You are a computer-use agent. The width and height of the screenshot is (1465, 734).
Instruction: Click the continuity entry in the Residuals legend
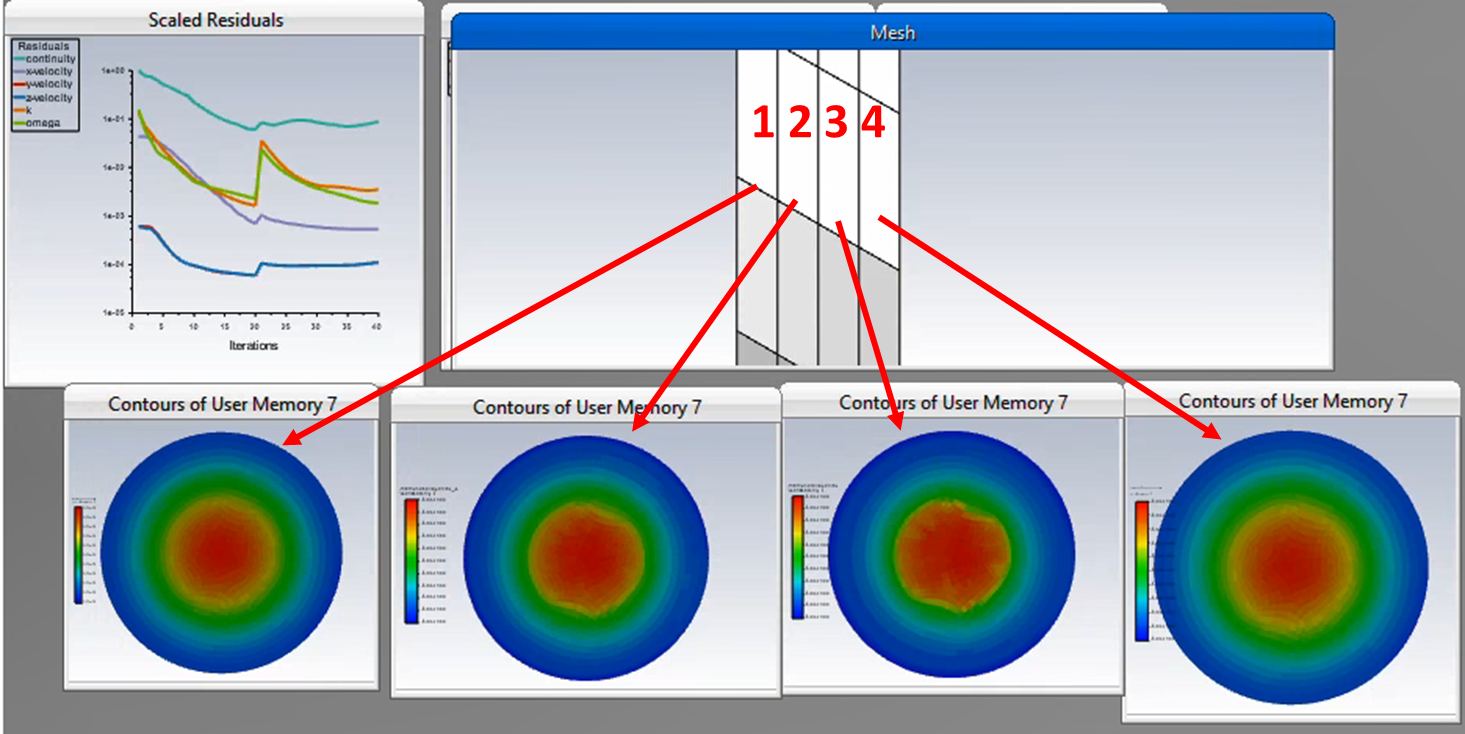point(50,59)
